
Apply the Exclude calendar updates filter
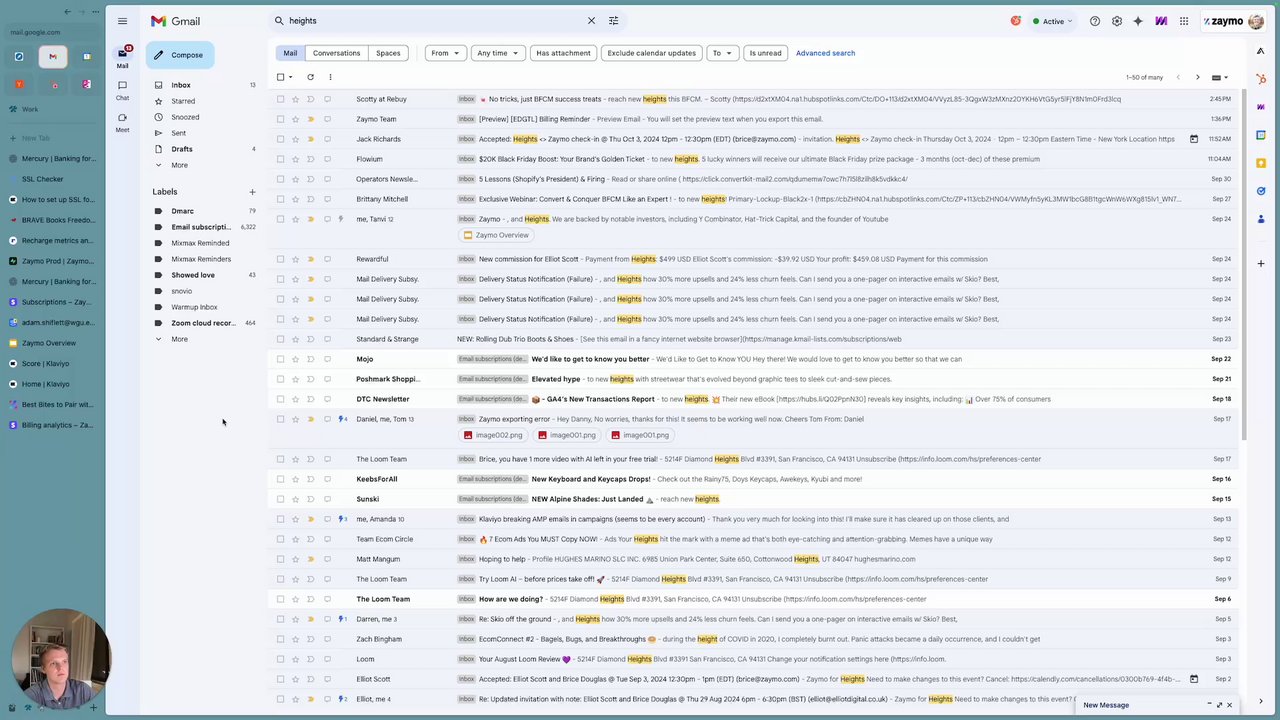(x=651, y=53)
